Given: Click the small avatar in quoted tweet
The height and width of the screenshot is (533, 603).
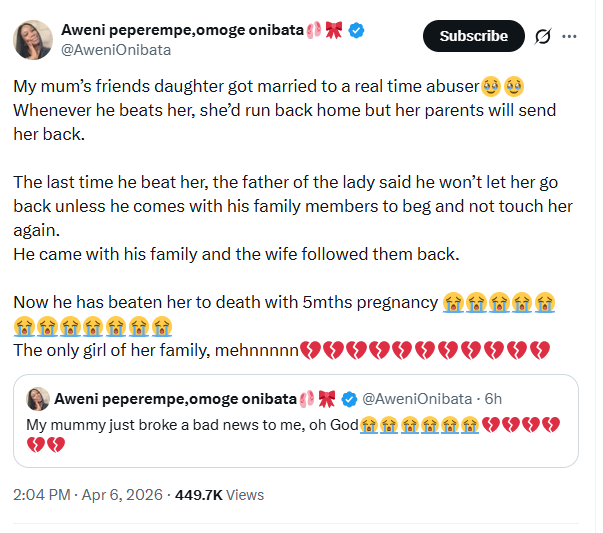Looking at the screenshot, I should tap(39, 398).
